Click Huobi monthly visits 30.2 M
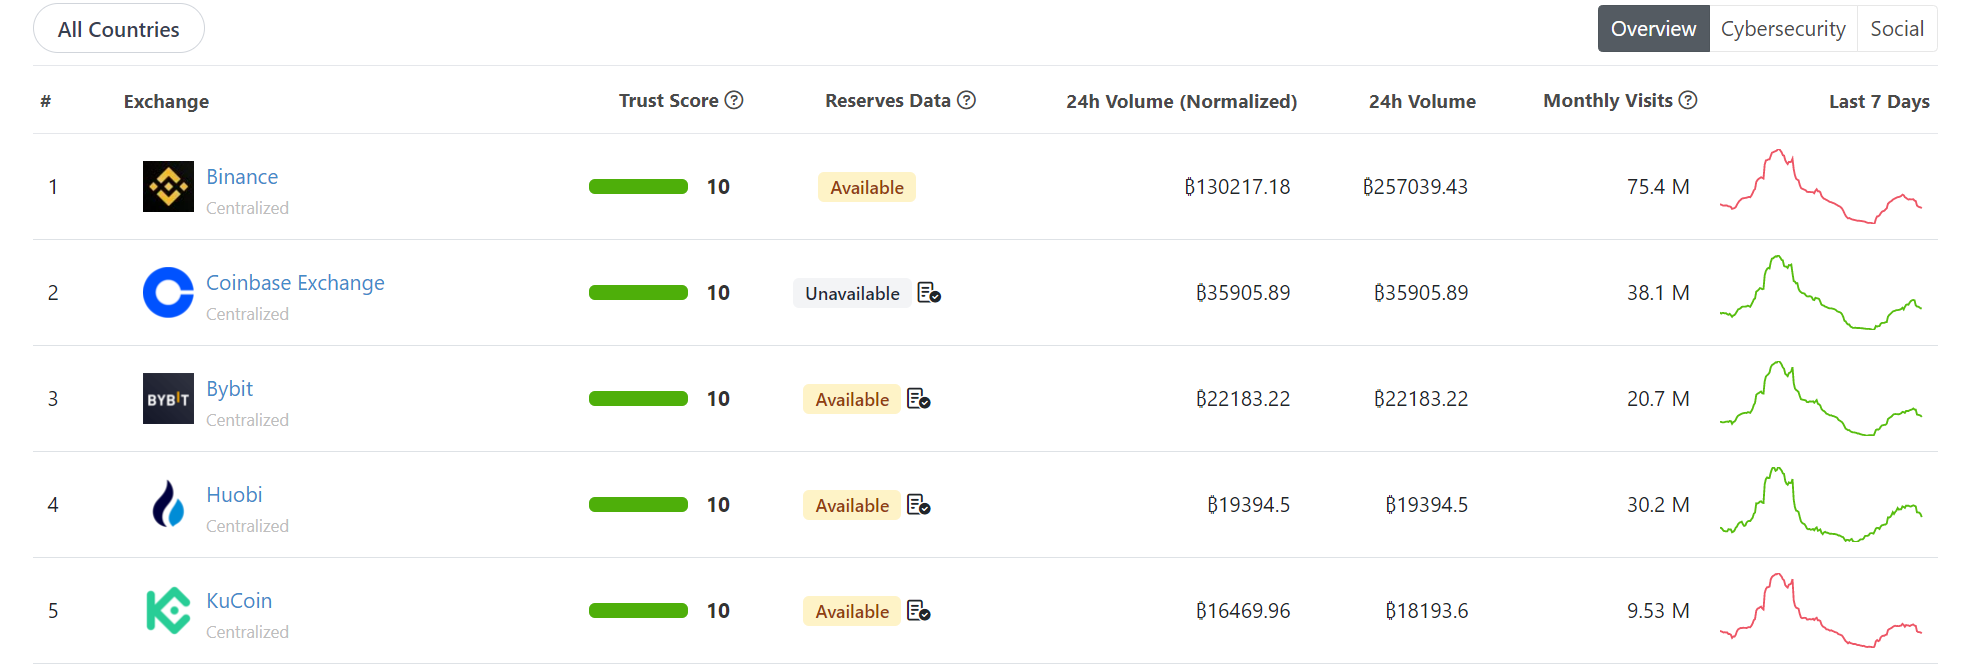This screenshot has width=1988, height=671. (1658, 505)
